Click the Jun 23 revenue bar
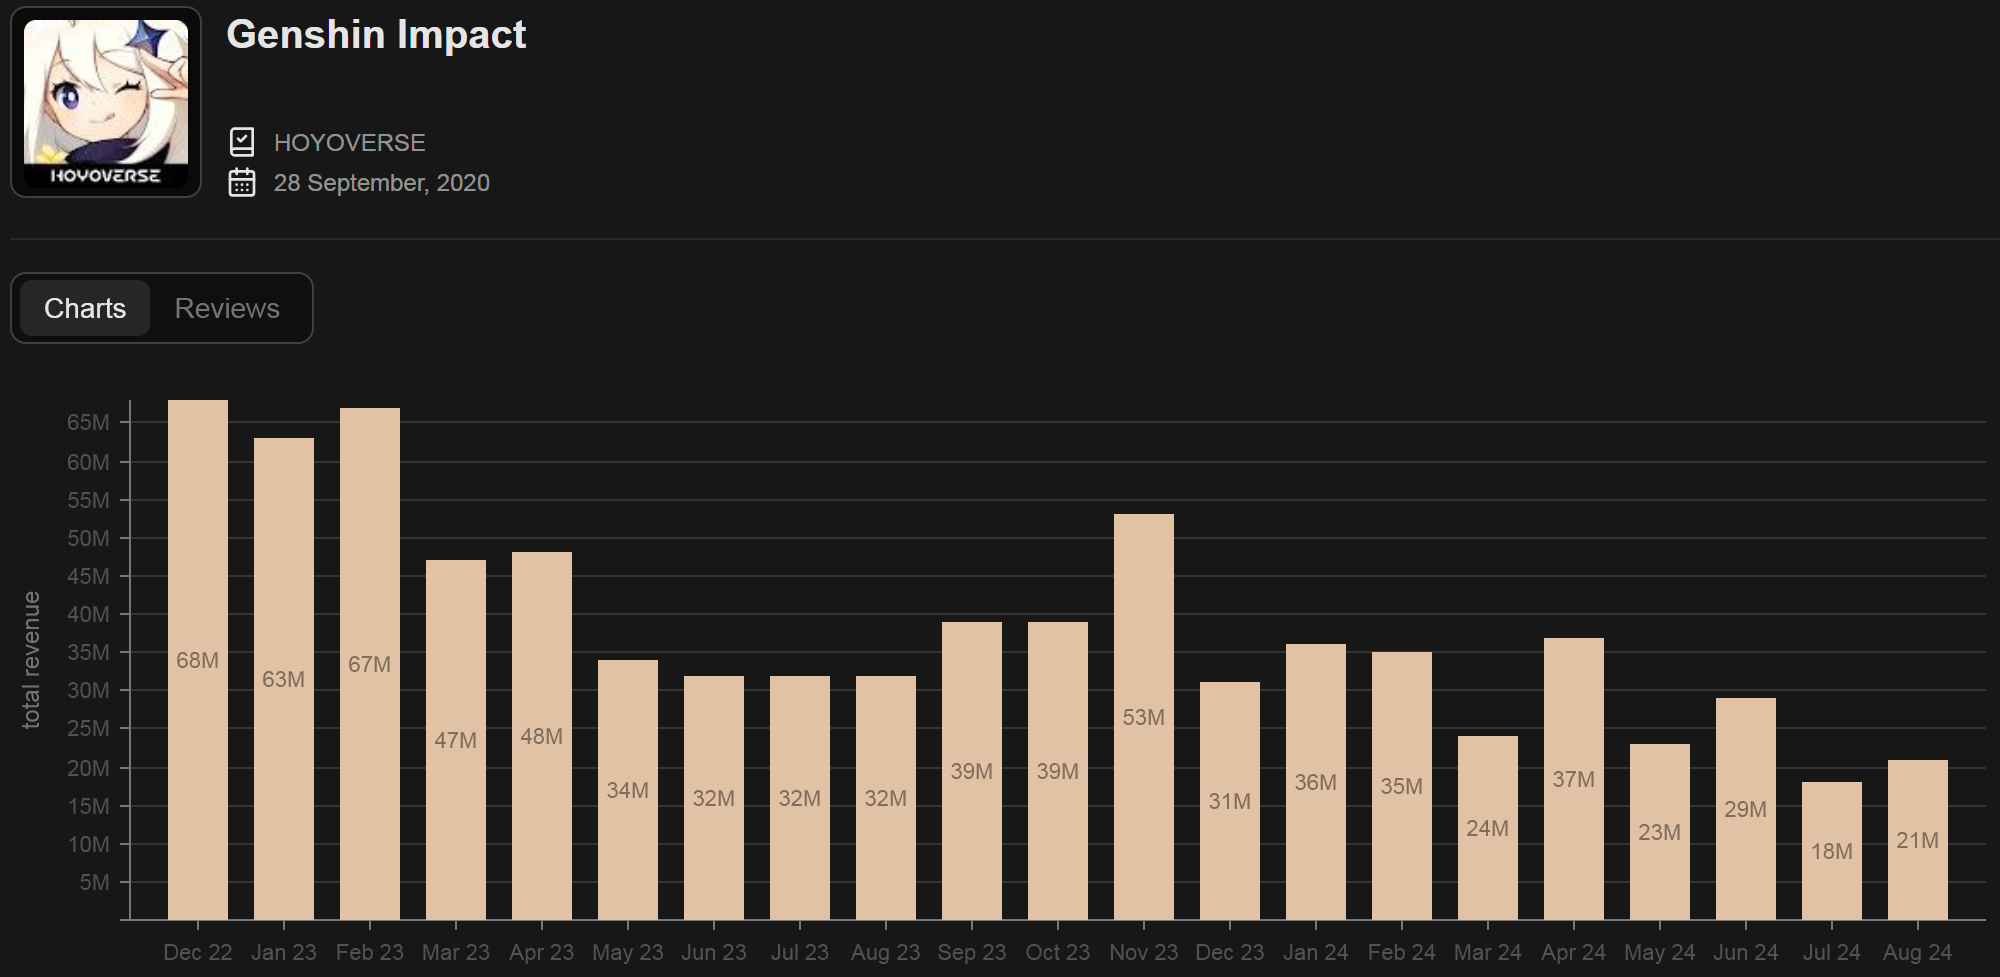2000x977 pixels. pos(714,798)
